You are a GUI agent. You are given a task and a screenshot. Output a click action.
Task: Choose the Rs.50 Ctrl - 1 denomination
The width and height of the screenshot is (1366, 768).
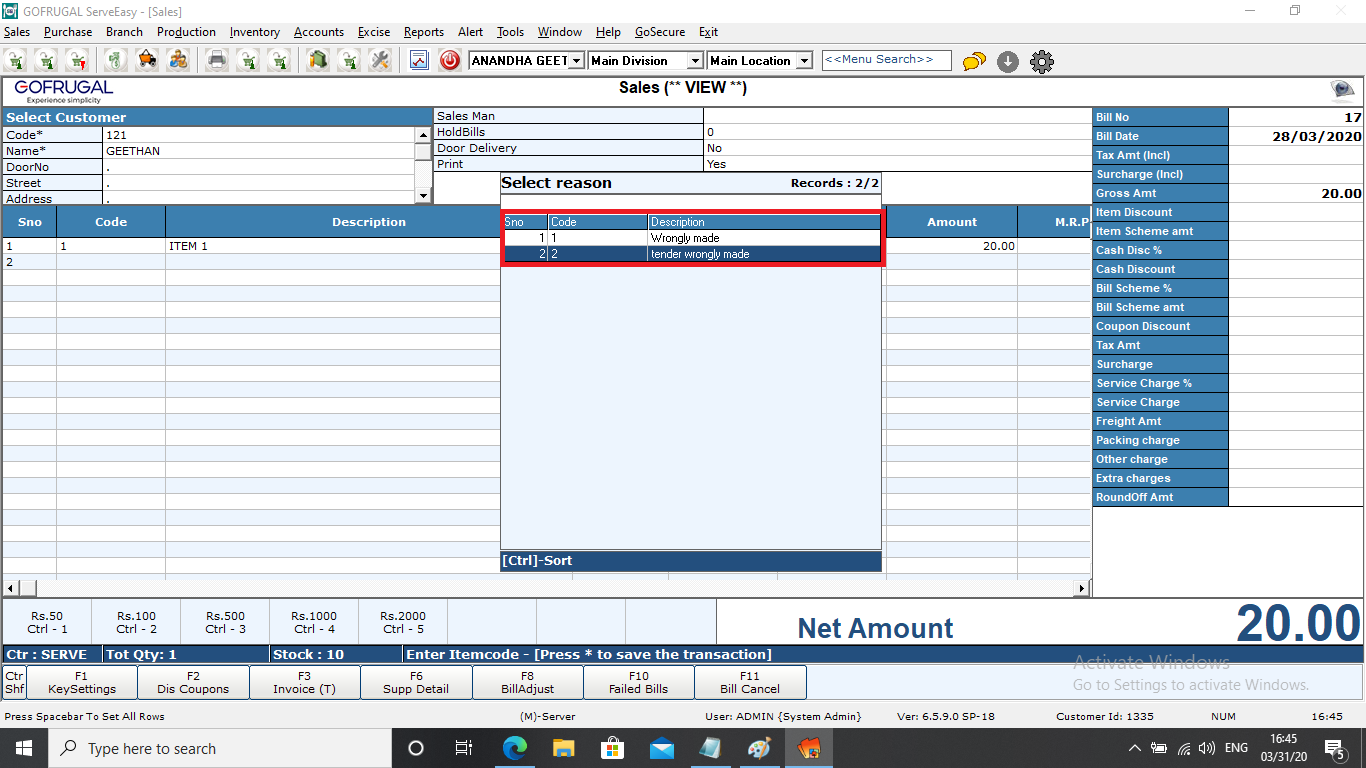pos(47,622)
